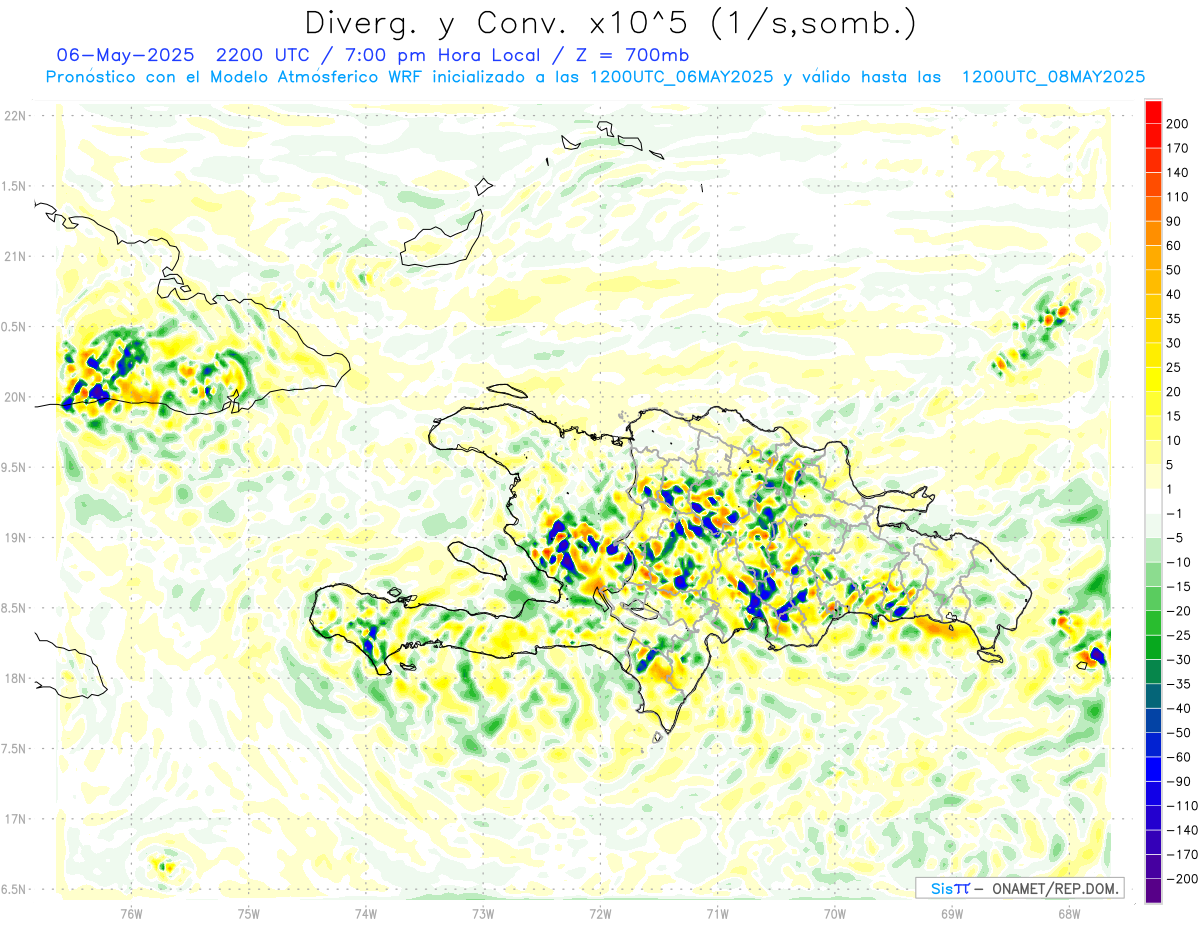Click the '21N' latitude label
Image resolution: width=1200 pixels, height=927 pixels.
coord(15,256)
